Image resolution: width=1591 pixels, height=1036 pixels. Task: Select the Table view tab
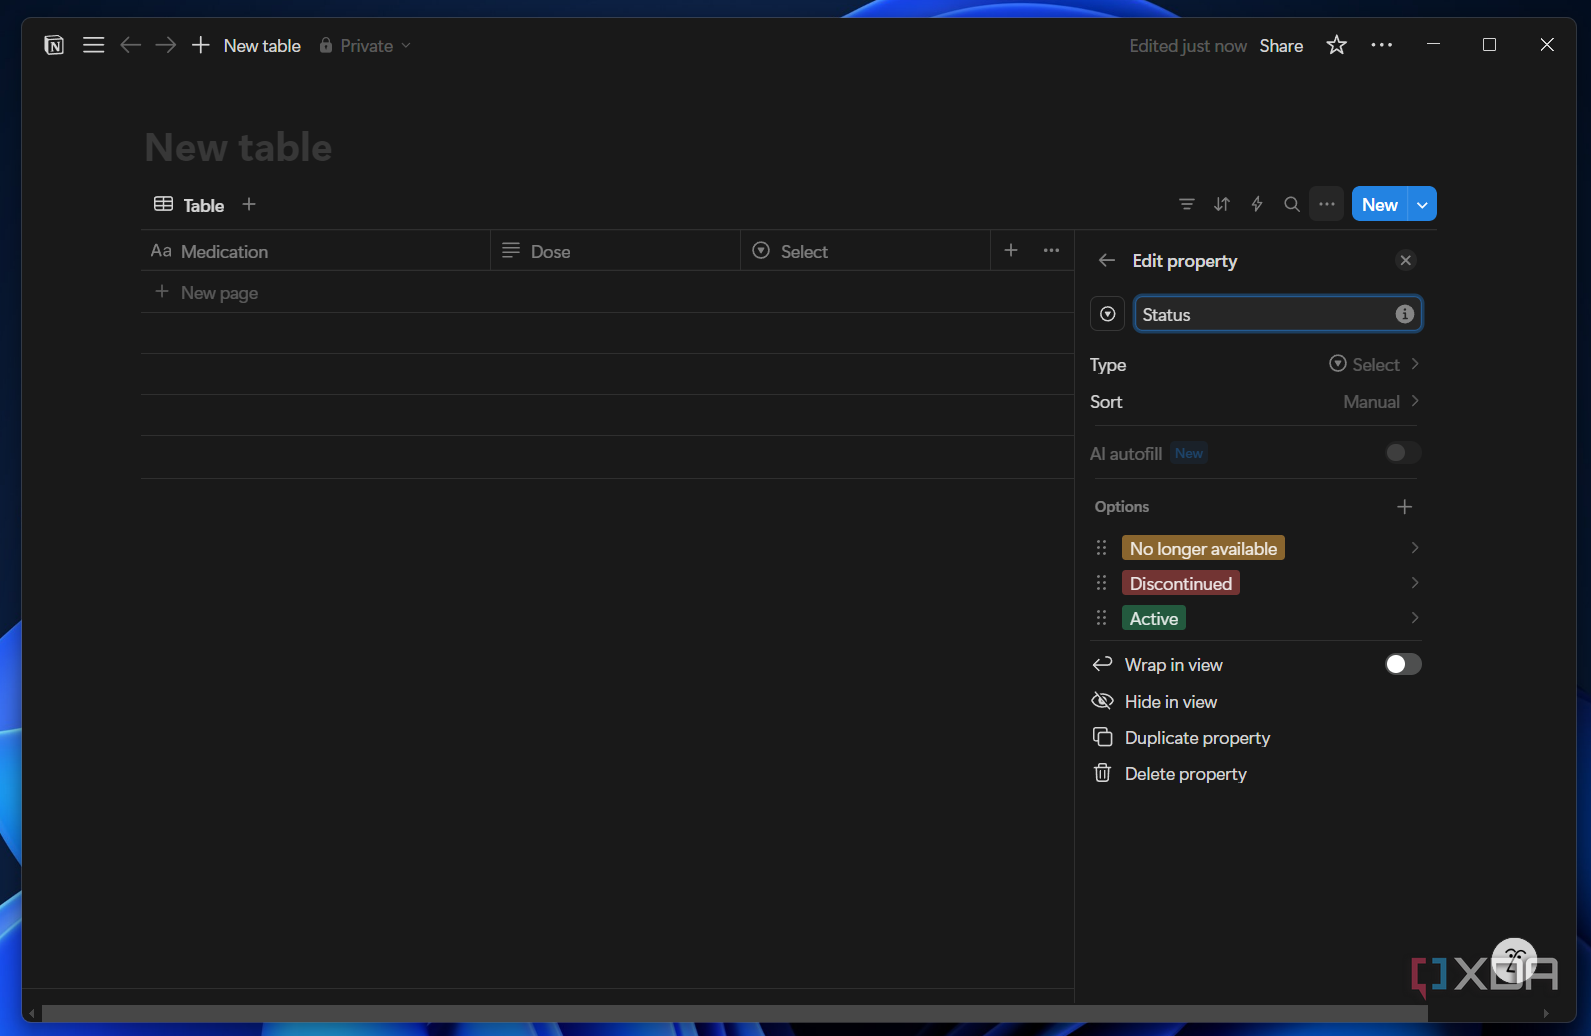click(x=189, y=205)
